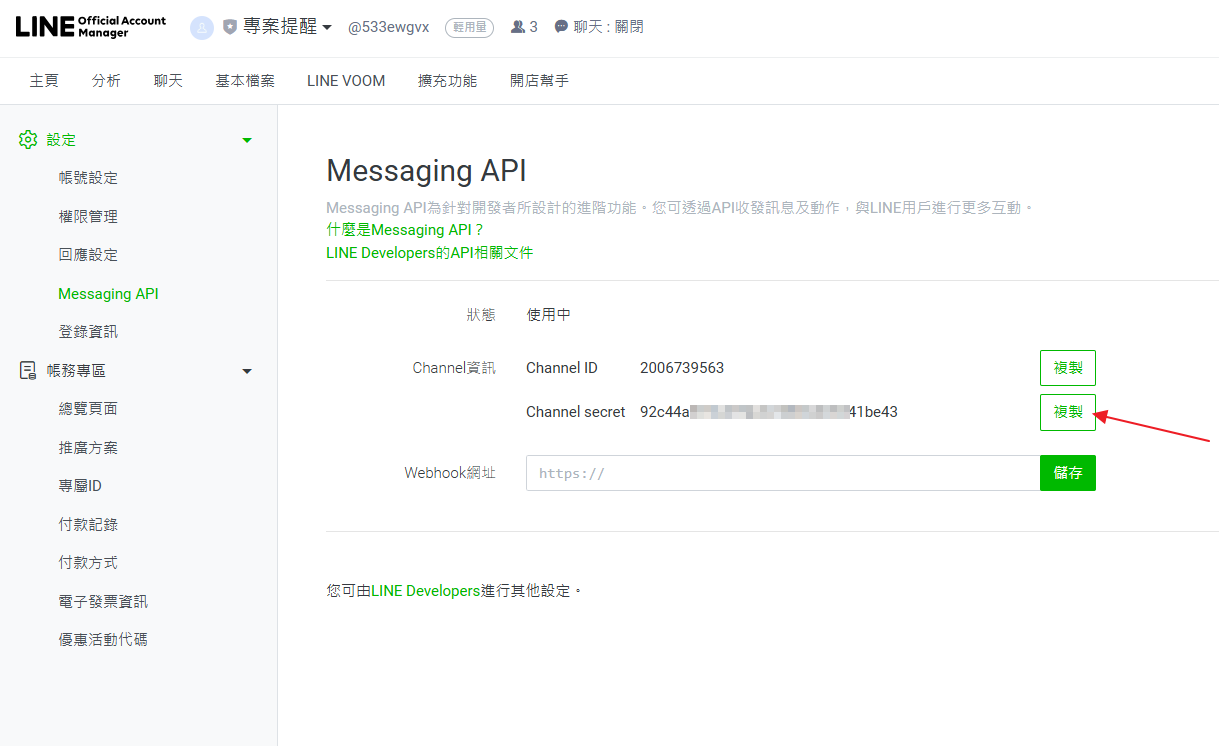
Task: Click the shield badge beside 專案提醒
Action: [x=230, y=27]
